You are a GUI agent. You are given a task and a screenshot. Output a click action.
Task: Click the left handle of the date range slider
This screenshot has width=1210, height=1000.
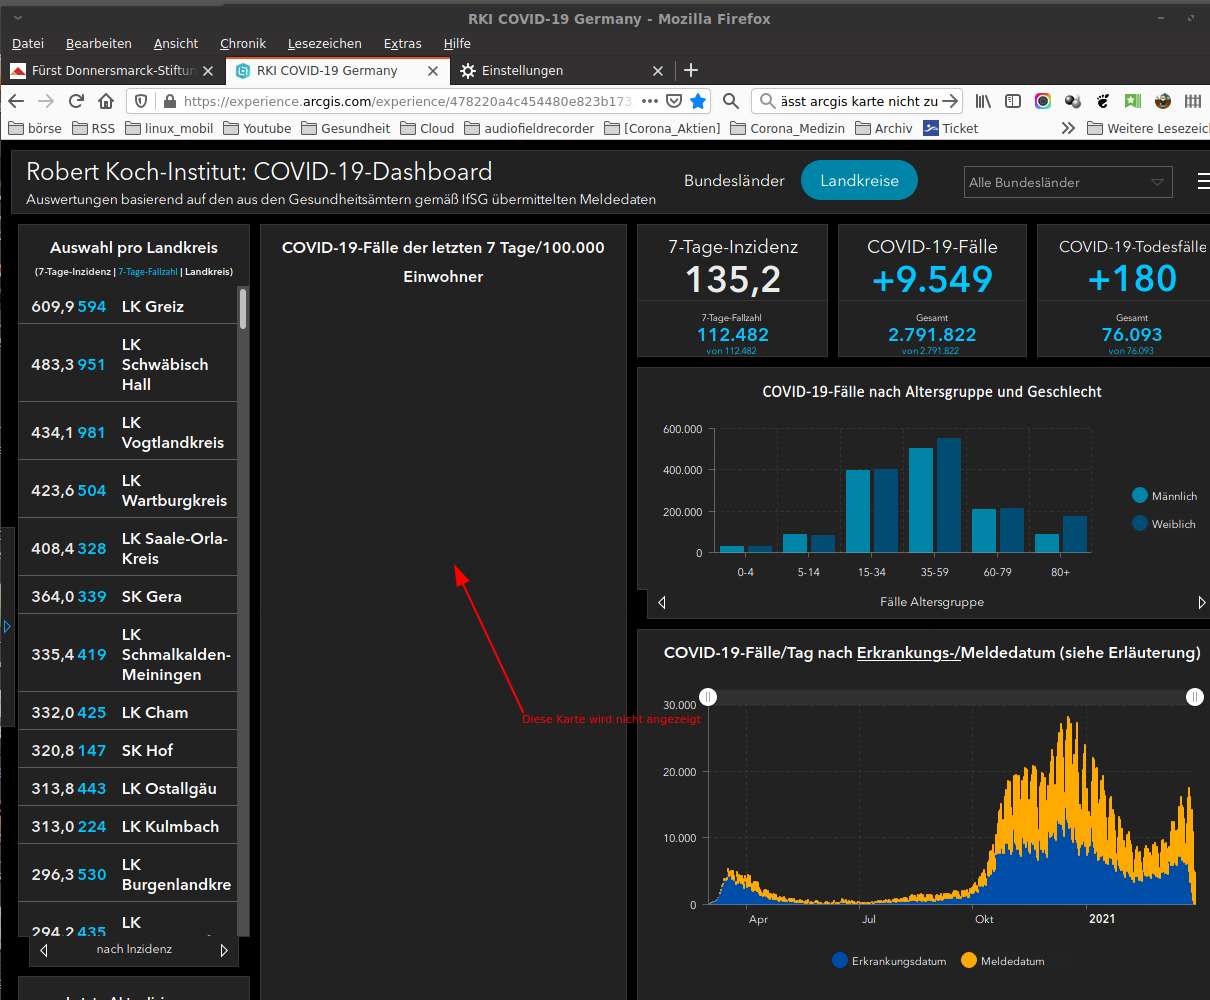pos(708,697)
